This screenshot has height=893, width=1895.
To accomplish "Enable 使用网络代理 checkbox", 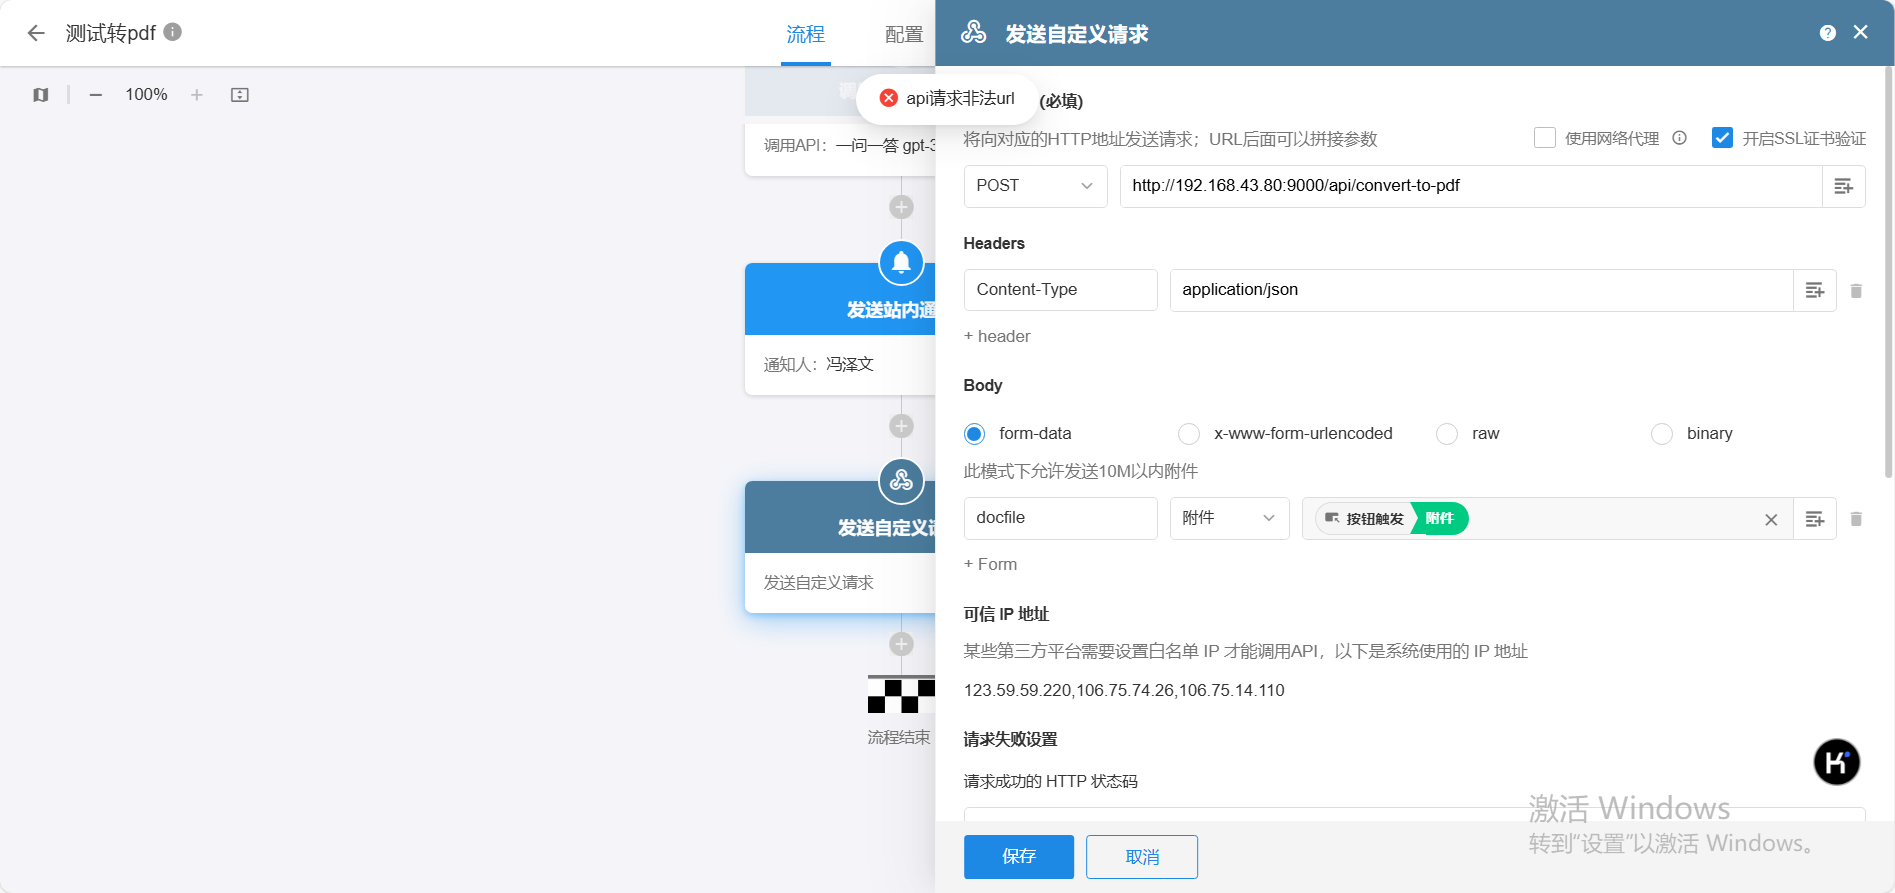I will coord(1545,138).
